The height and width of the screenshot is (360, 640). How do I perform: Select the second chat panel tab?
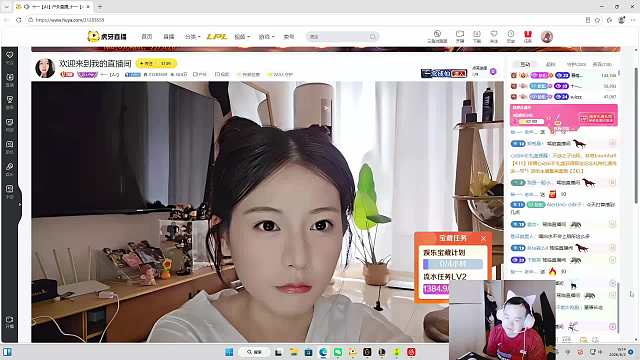click(551, 64)
